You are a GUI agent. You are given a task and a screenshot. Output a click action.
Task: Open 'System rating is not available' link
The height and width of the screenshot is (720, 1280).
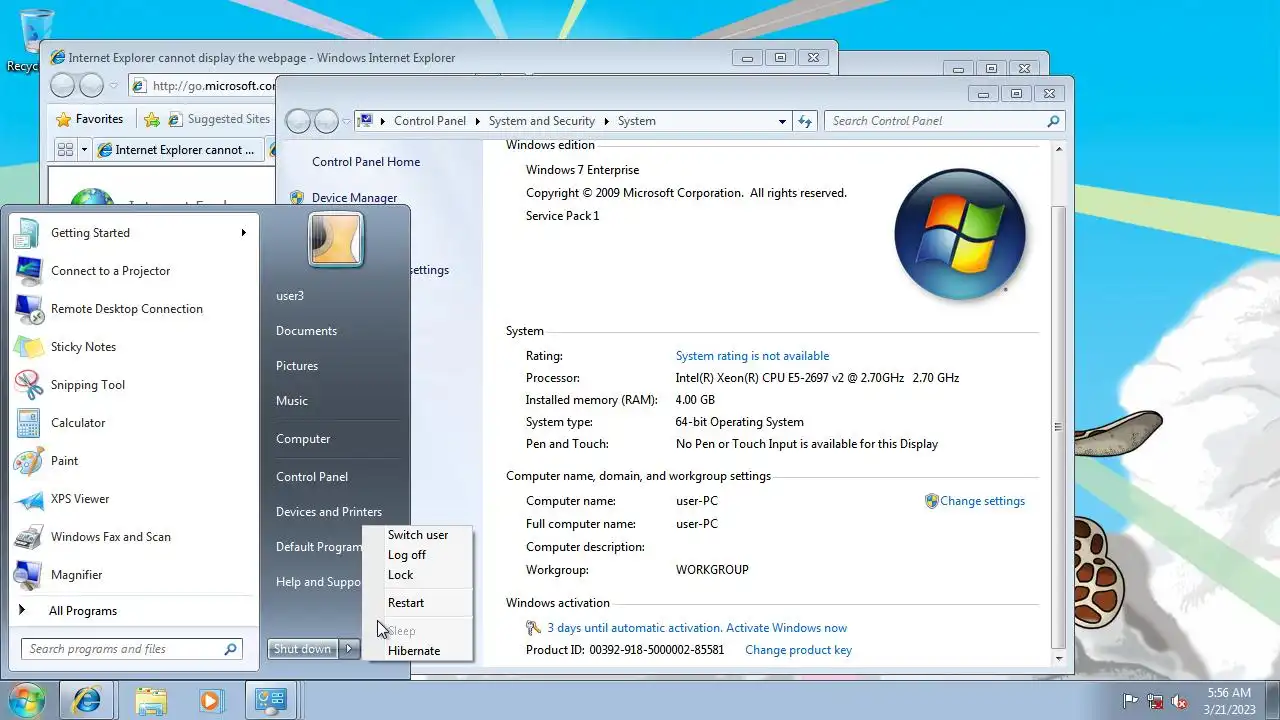pos(752,356)
